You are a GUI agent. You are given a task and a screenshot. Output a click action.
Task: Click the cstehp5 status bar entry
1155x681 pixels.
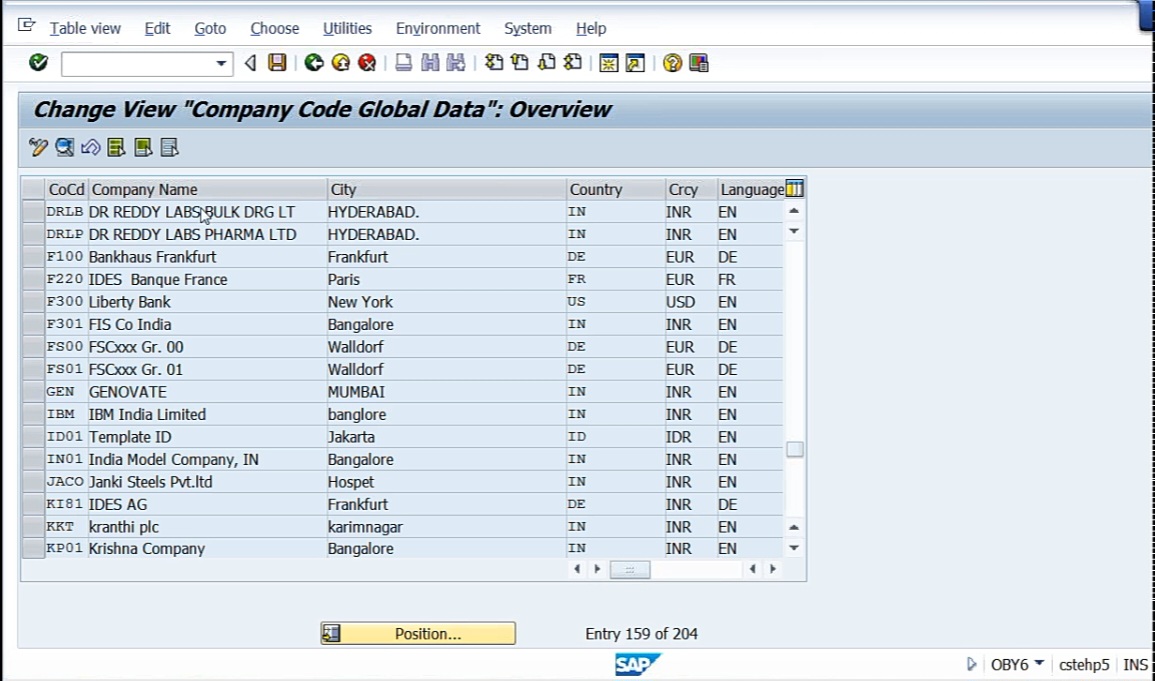coord(1084,665)
